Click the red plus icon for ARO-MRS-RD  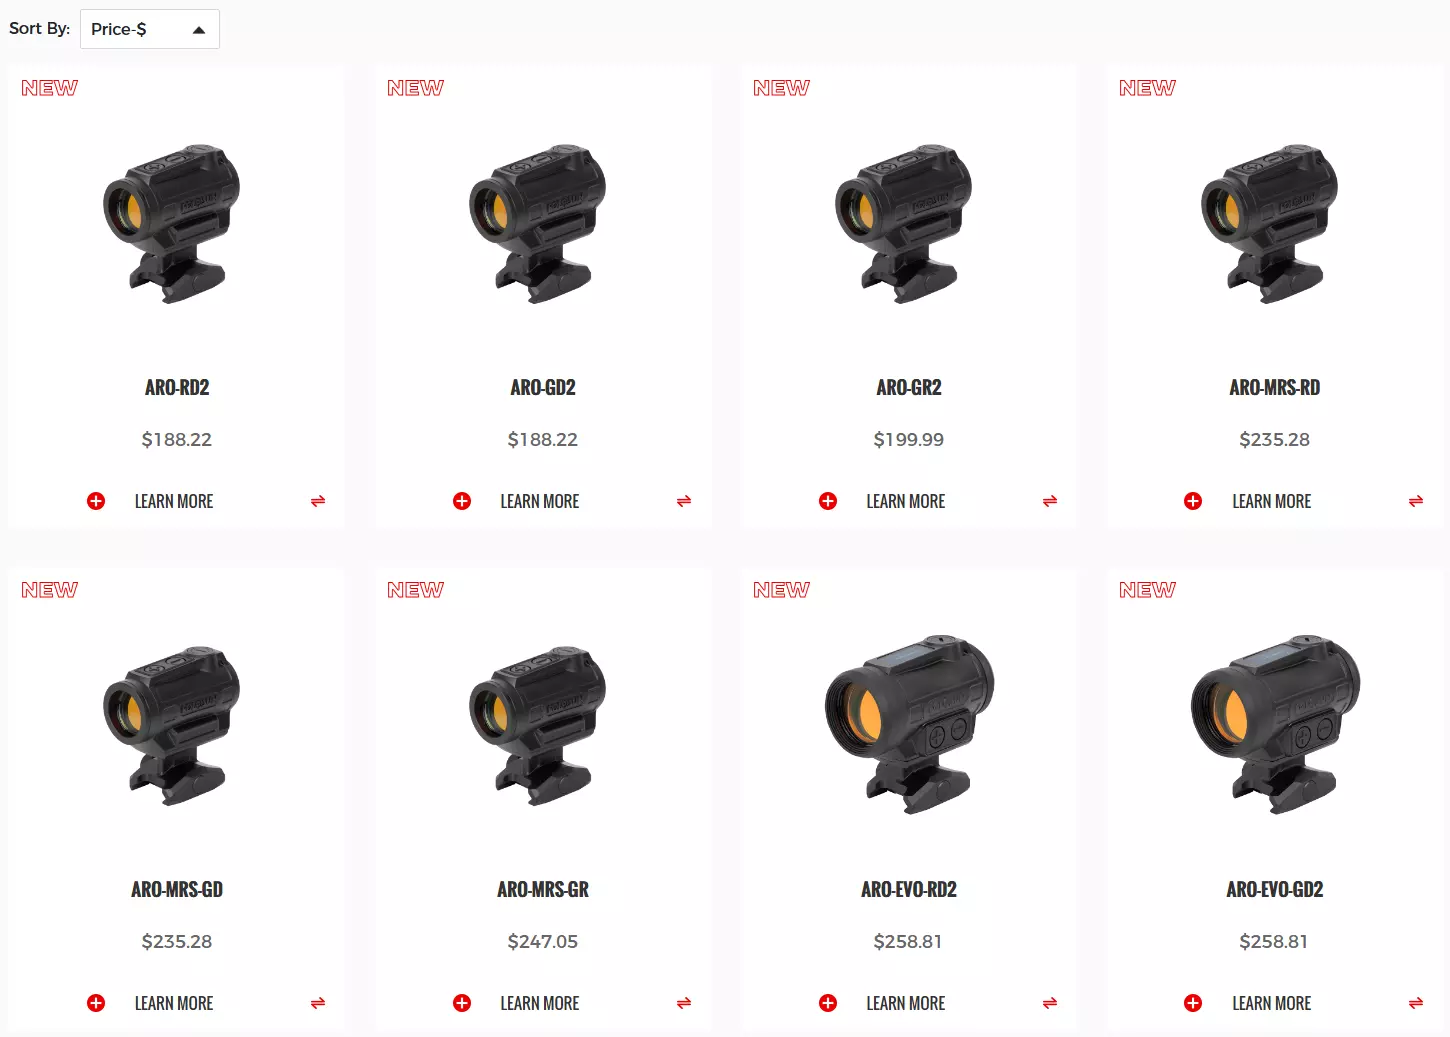[1193, 501]
